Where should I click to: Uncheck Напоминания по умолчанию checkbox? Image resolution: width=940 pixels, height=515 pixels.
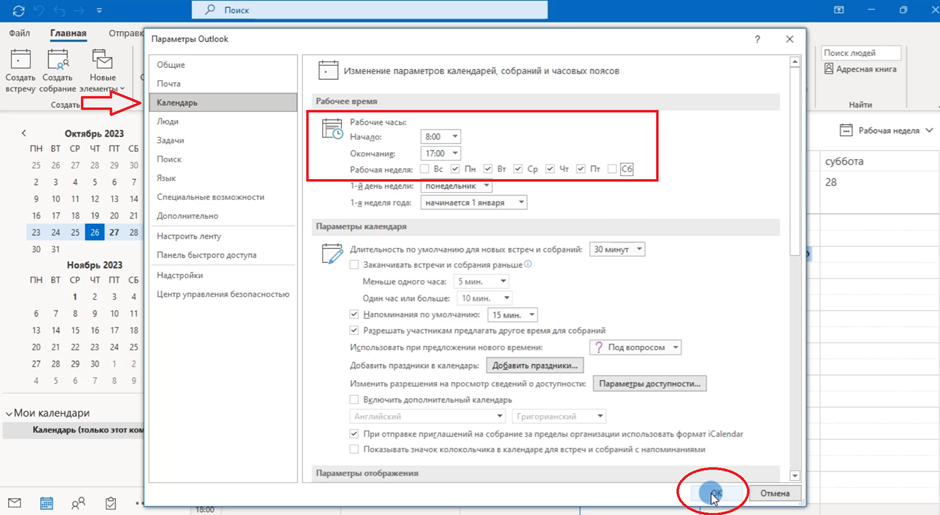[x=354, y=315]
